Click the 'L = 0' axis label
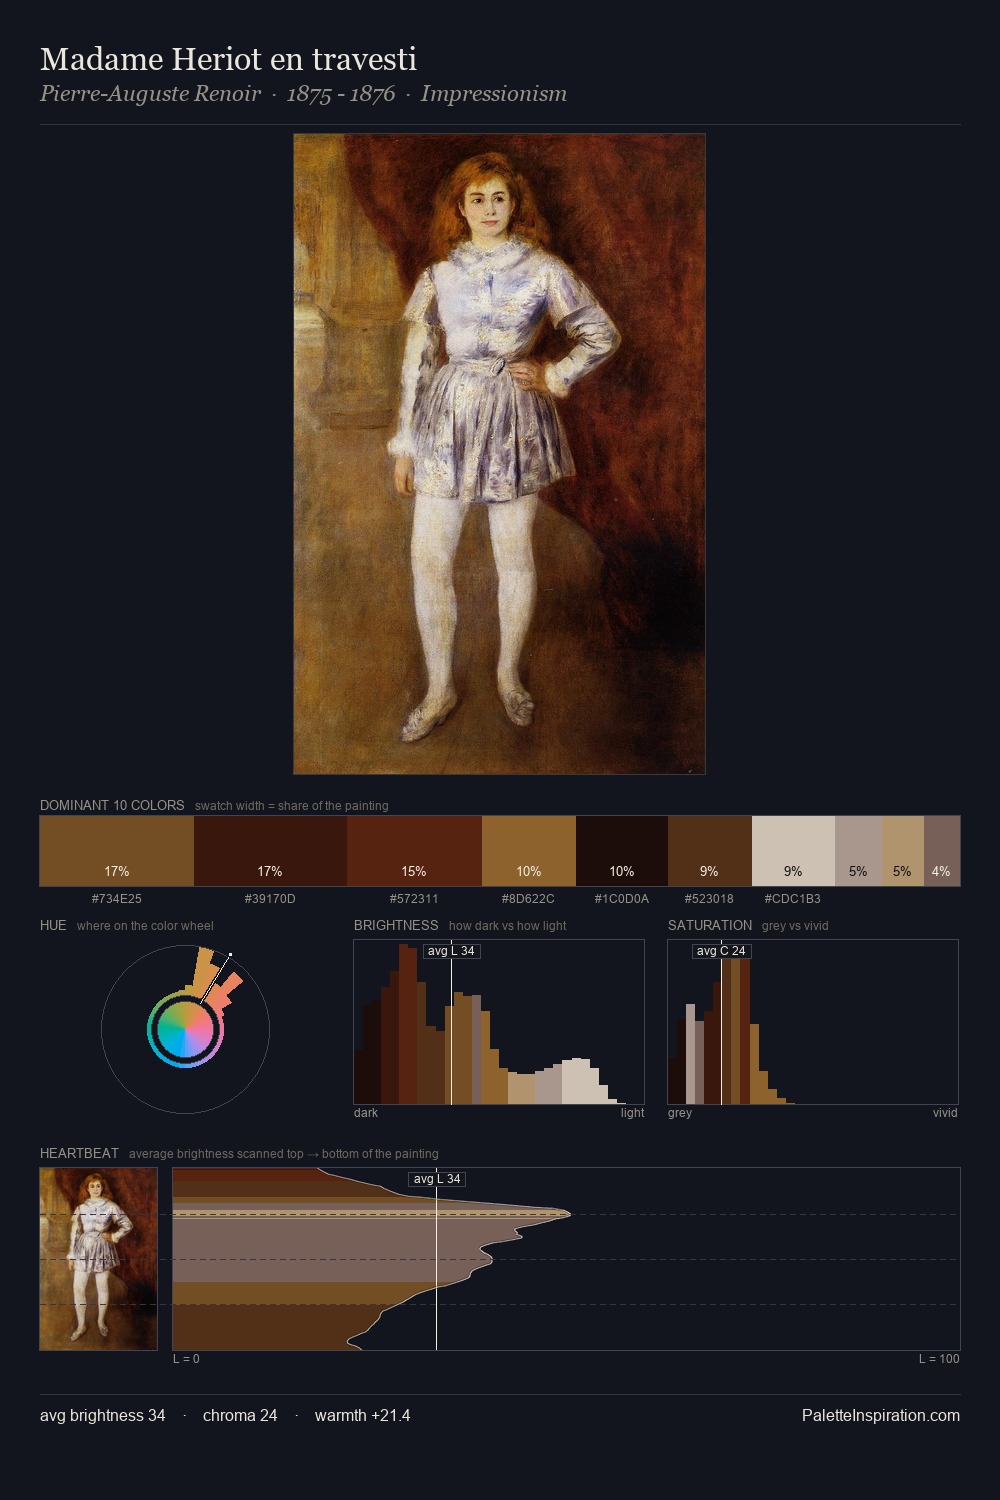The width and height of the screenshot is (1000, 1500). [x=186, y=1358]
